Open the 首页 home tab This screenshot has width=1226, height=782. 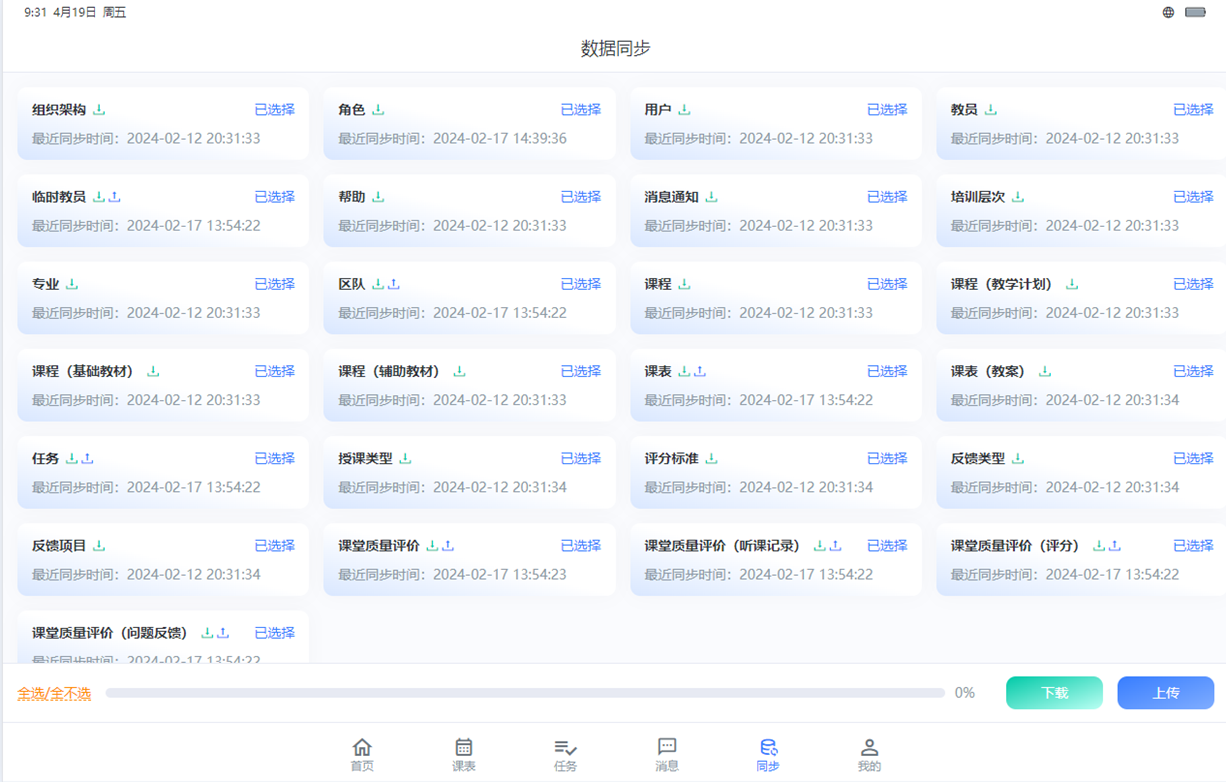[x=362, y=754]
